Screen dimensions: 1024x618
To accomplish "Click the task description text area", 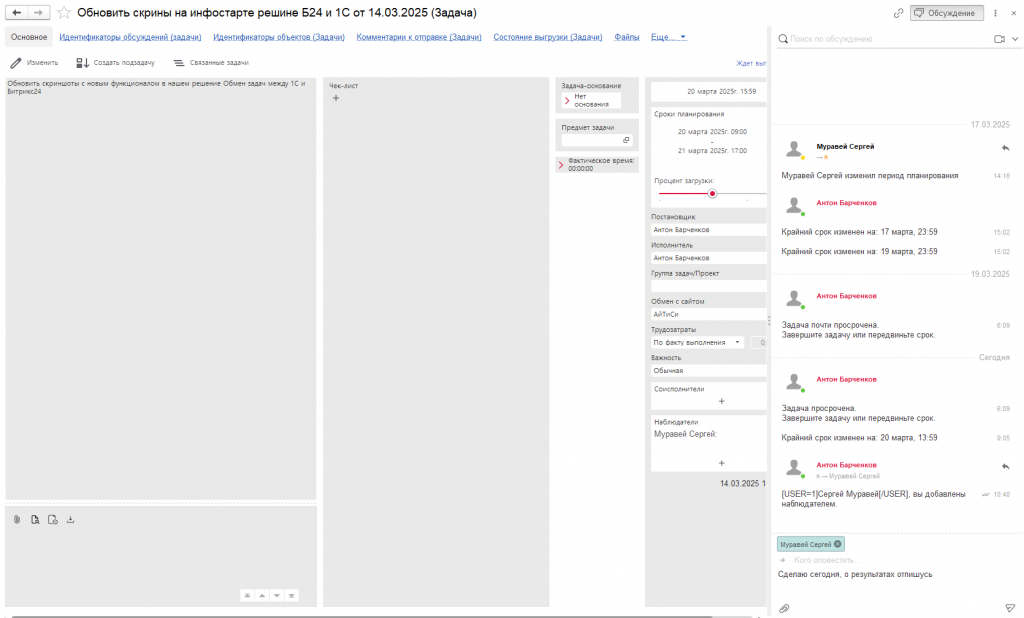I will pos(161,288).
